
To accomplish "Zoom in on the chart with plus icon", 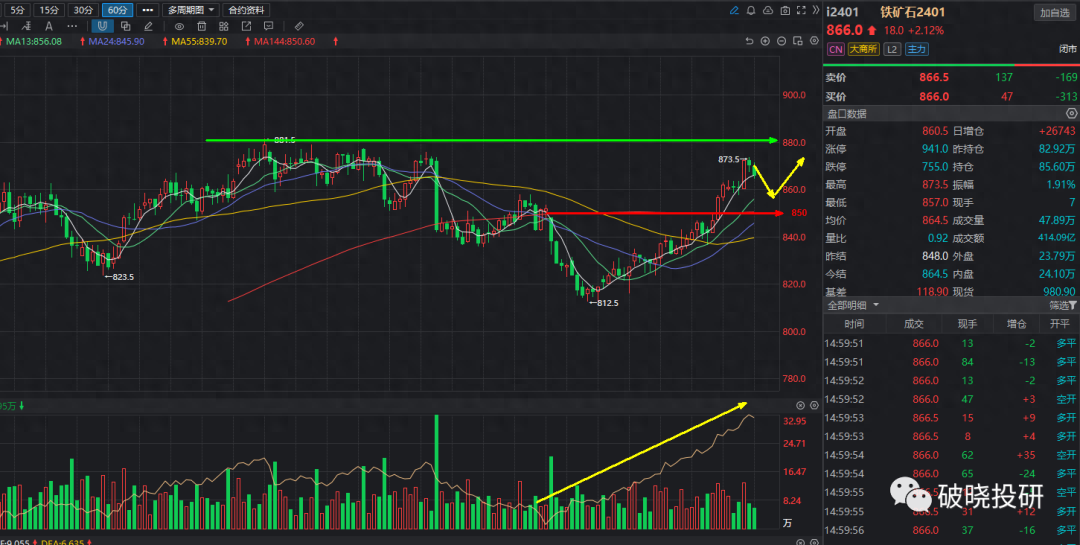I will [x=765, y=41].
